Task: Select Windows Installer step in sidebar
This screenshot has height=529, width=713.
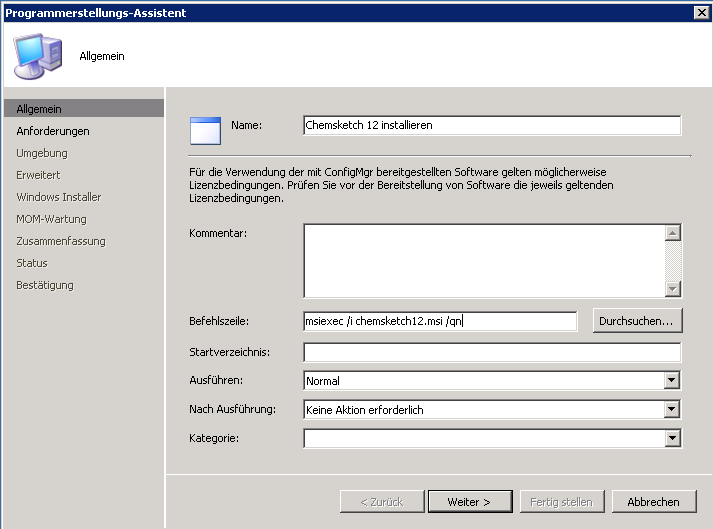Action: (58, 197)
